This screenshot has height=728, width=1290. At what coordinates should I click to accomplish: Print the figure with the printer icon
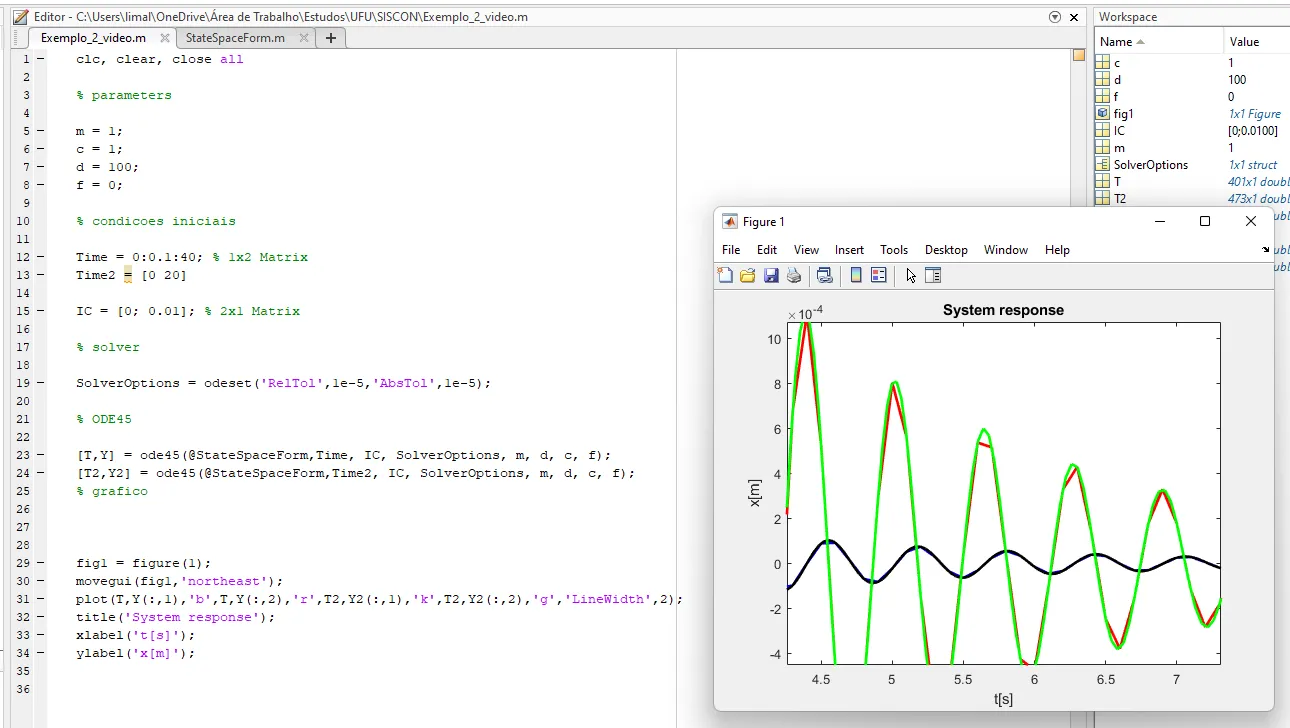click(x=794, y=276)
